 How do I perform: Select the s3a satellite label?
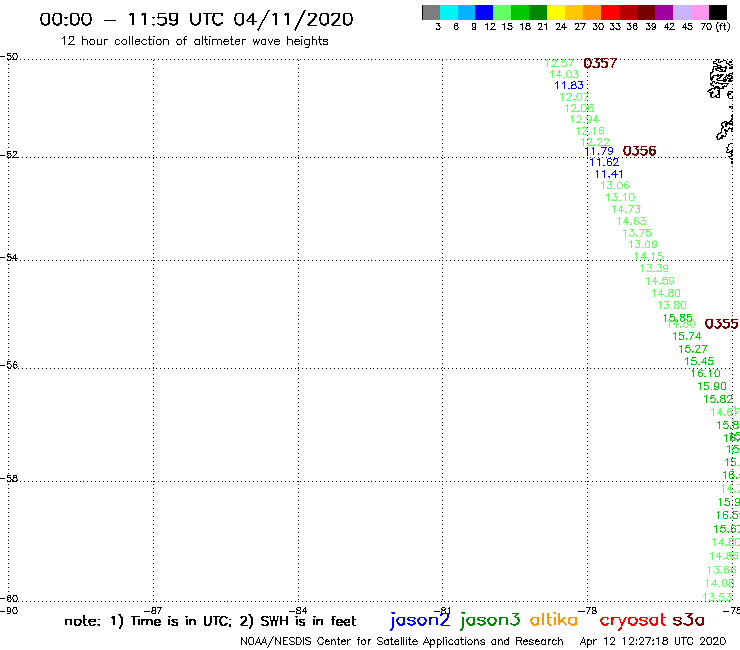(x=689, y=620)
